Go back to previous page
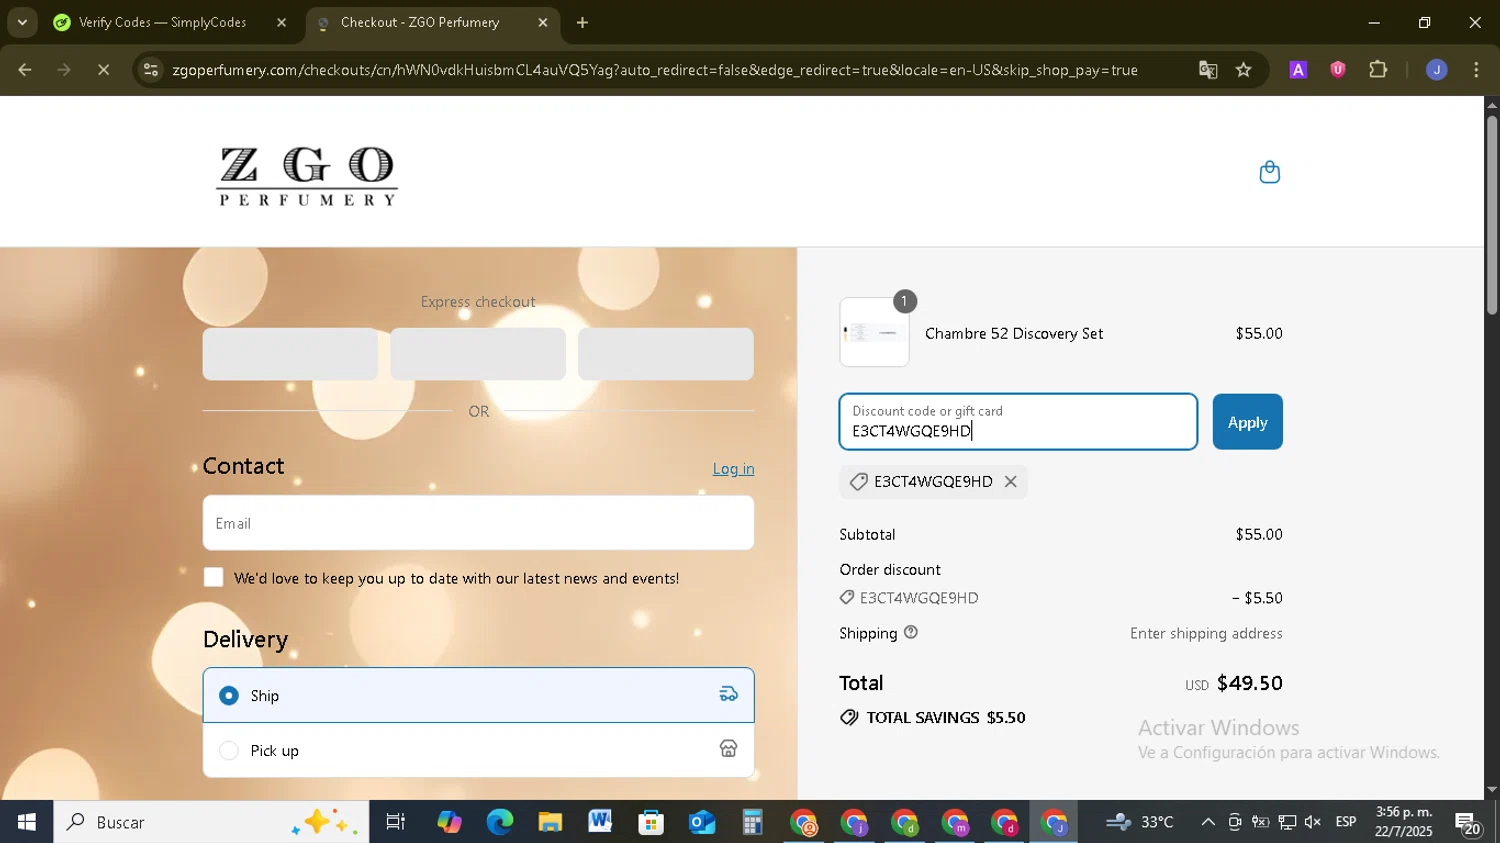 pos(25,70)
